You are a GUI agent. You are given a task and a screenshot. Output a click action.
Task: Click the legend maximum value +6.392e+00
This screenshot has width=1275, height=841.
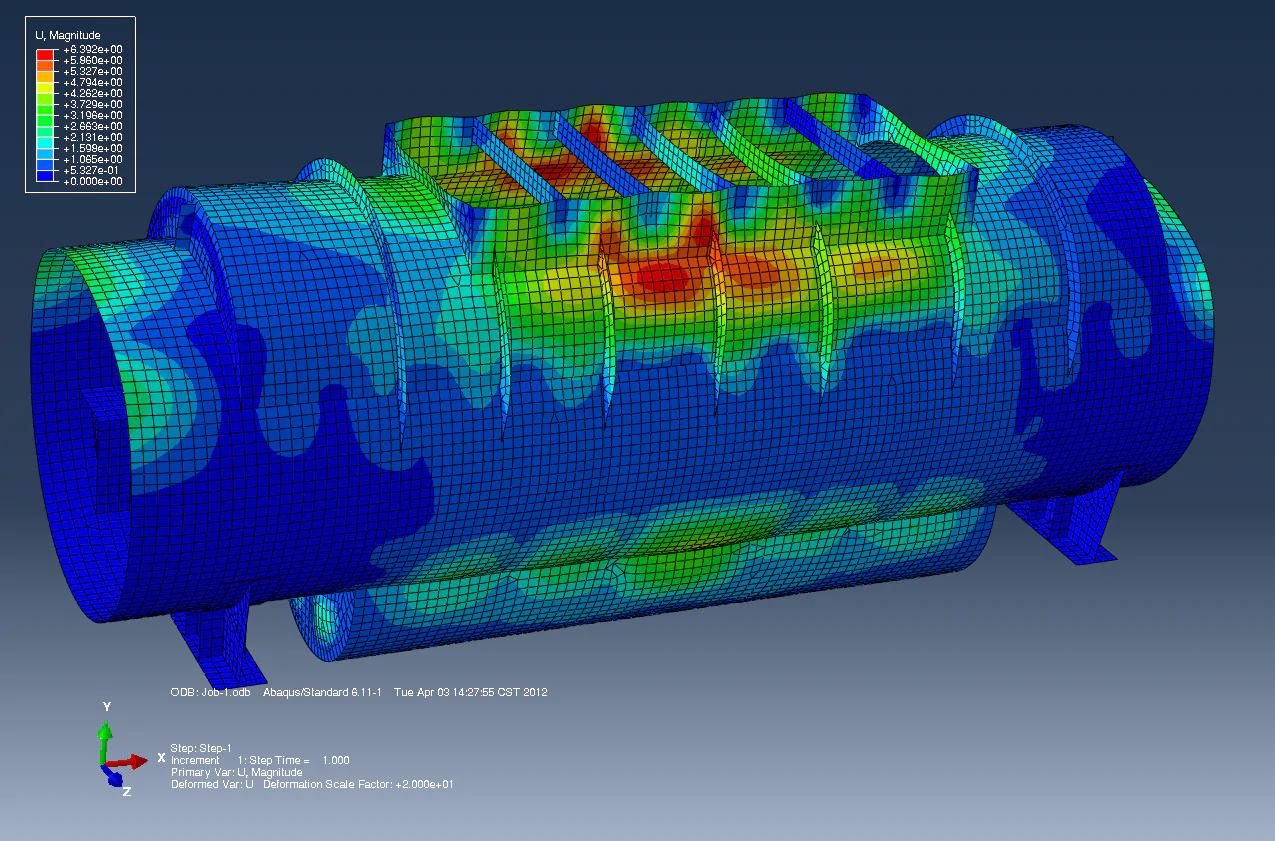[x=93, y=49]
